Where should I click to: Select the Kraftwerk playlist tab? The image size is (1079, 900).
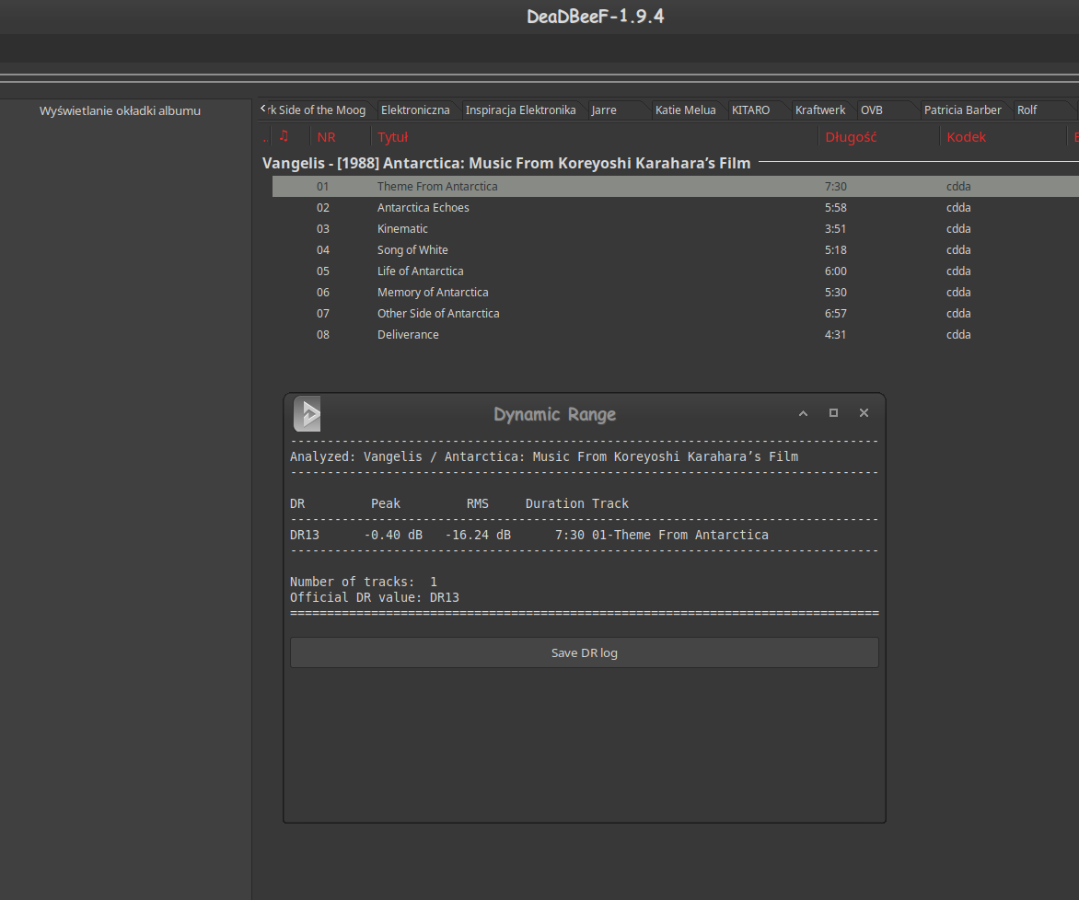[820, 110]
